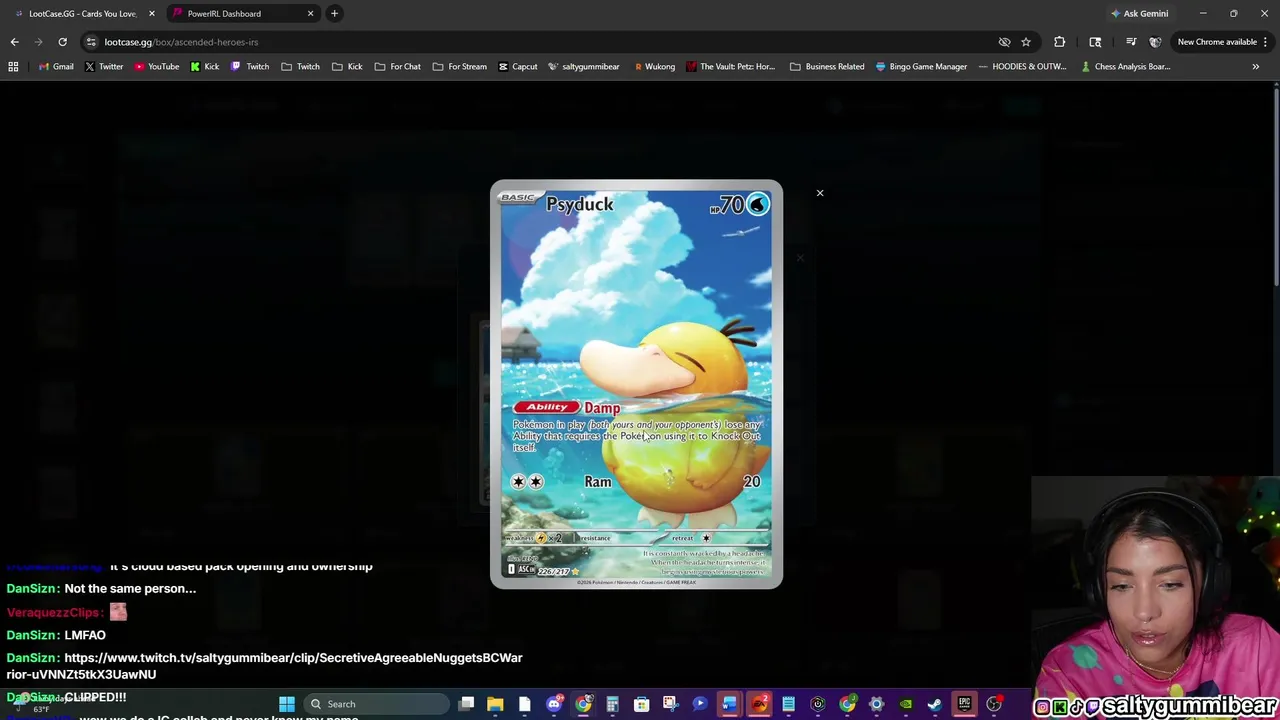Image resolution: width=1280 pixels, height=720 pixels.
Task: Expand the Business Related bookmarks folder
Action: point(827,67)
